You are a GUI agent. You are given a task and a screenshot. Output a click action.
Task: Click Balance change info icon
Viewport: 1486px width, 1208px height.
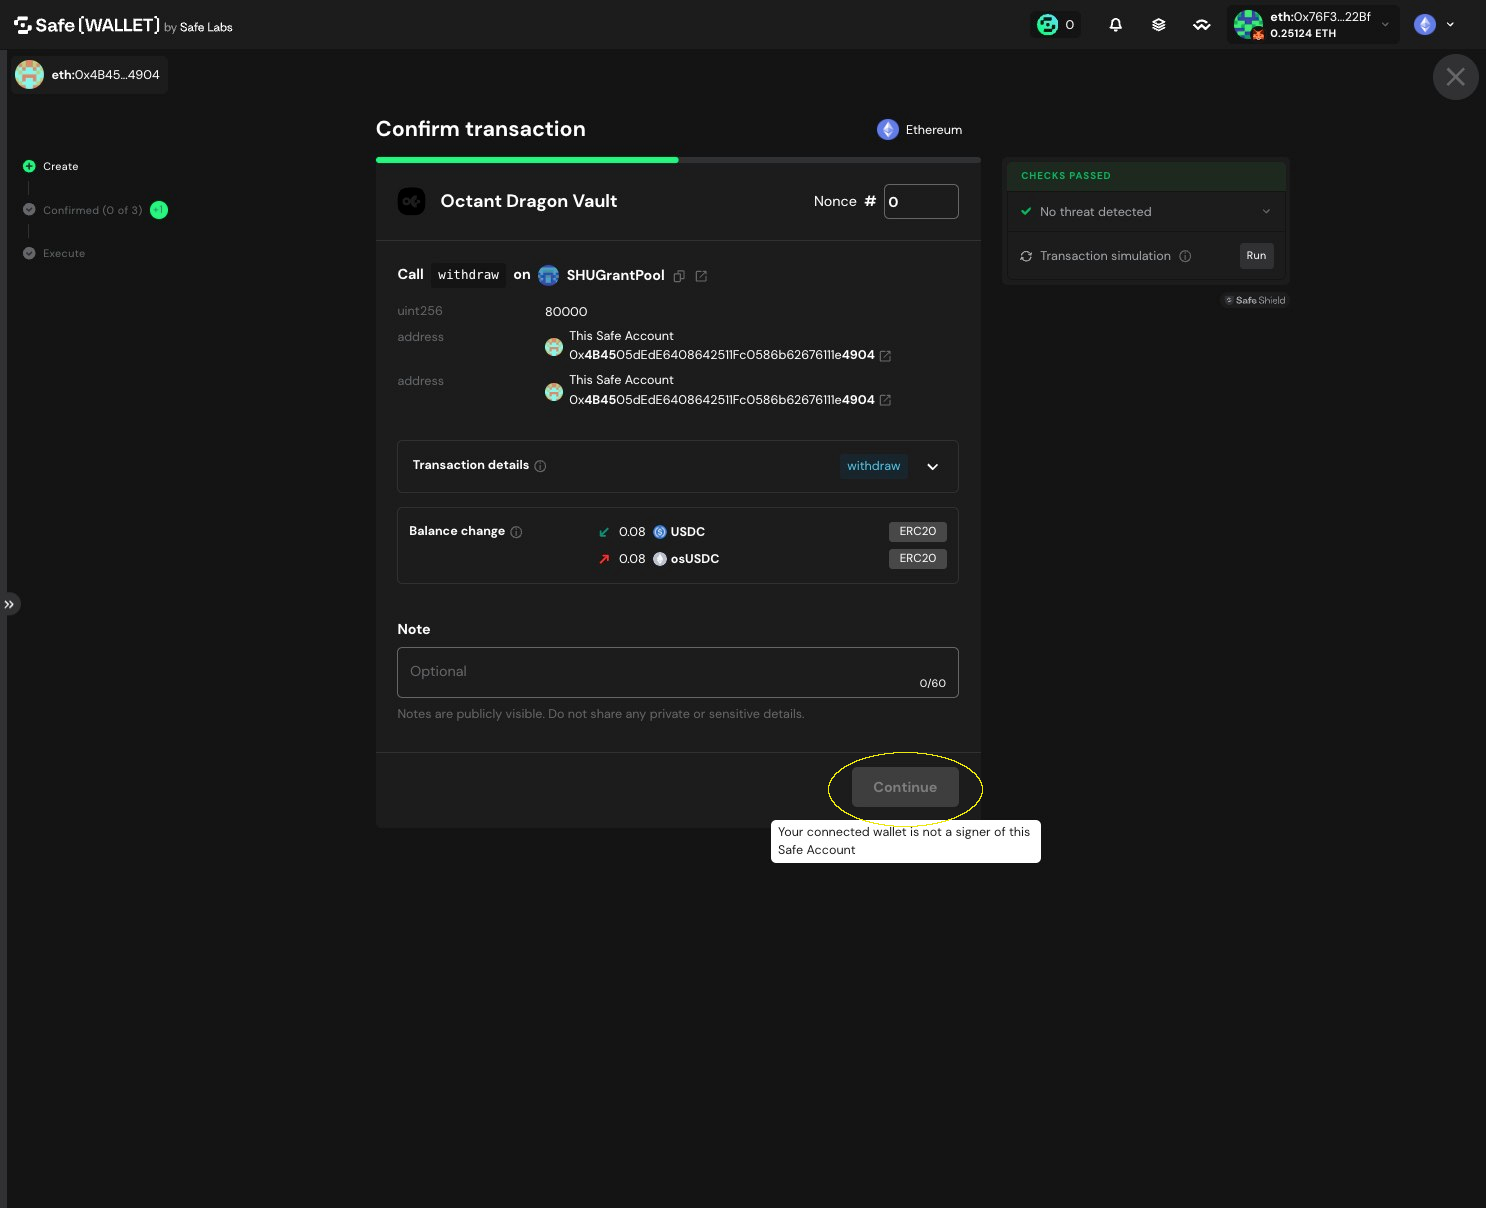[x=516, y=532]
